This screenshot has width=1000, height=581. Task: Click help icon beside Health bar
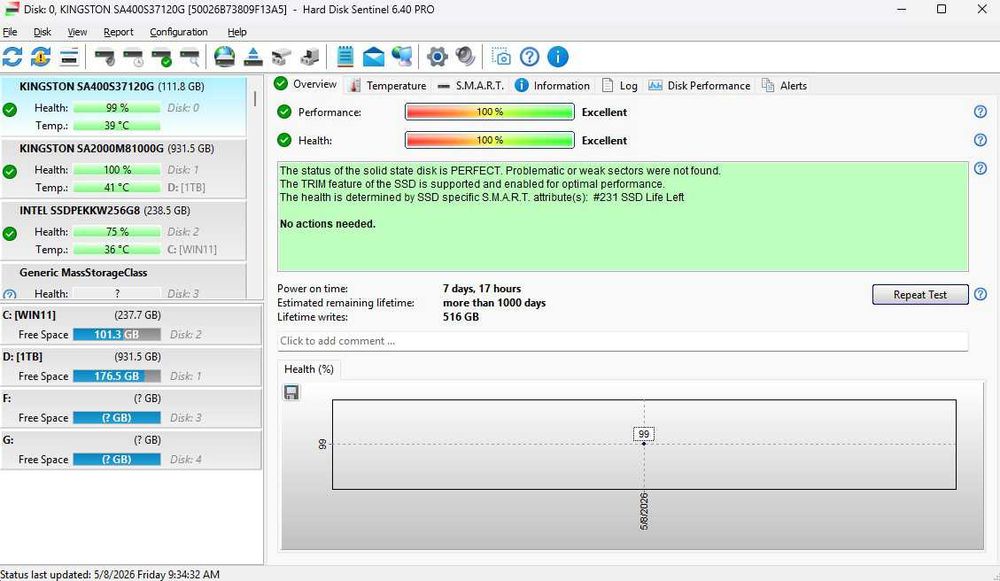(980, 140)
